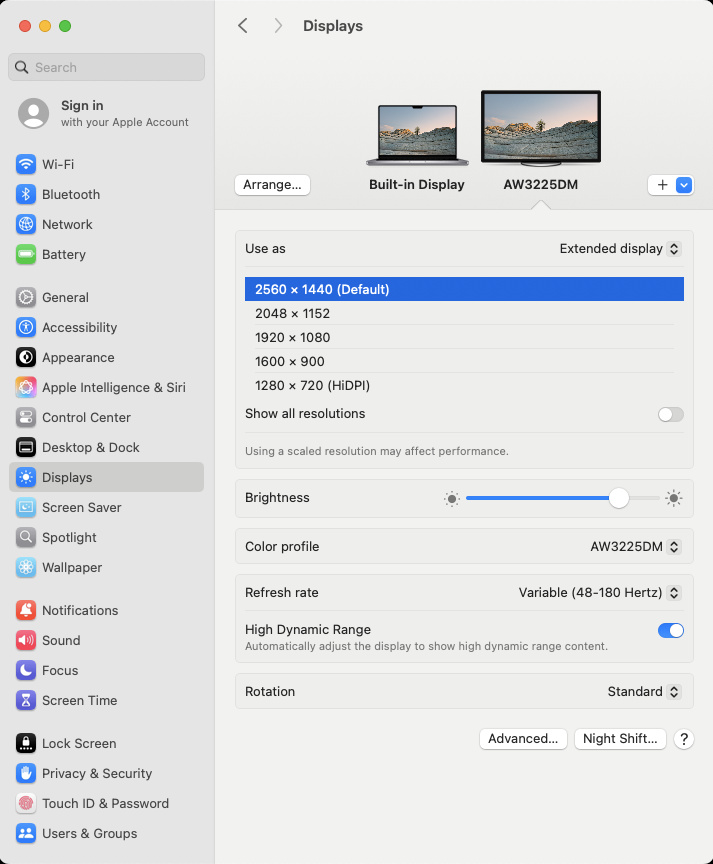
Task: Open Wi-Fi settings icon in sidebar
Action: [x=26, y=164]
